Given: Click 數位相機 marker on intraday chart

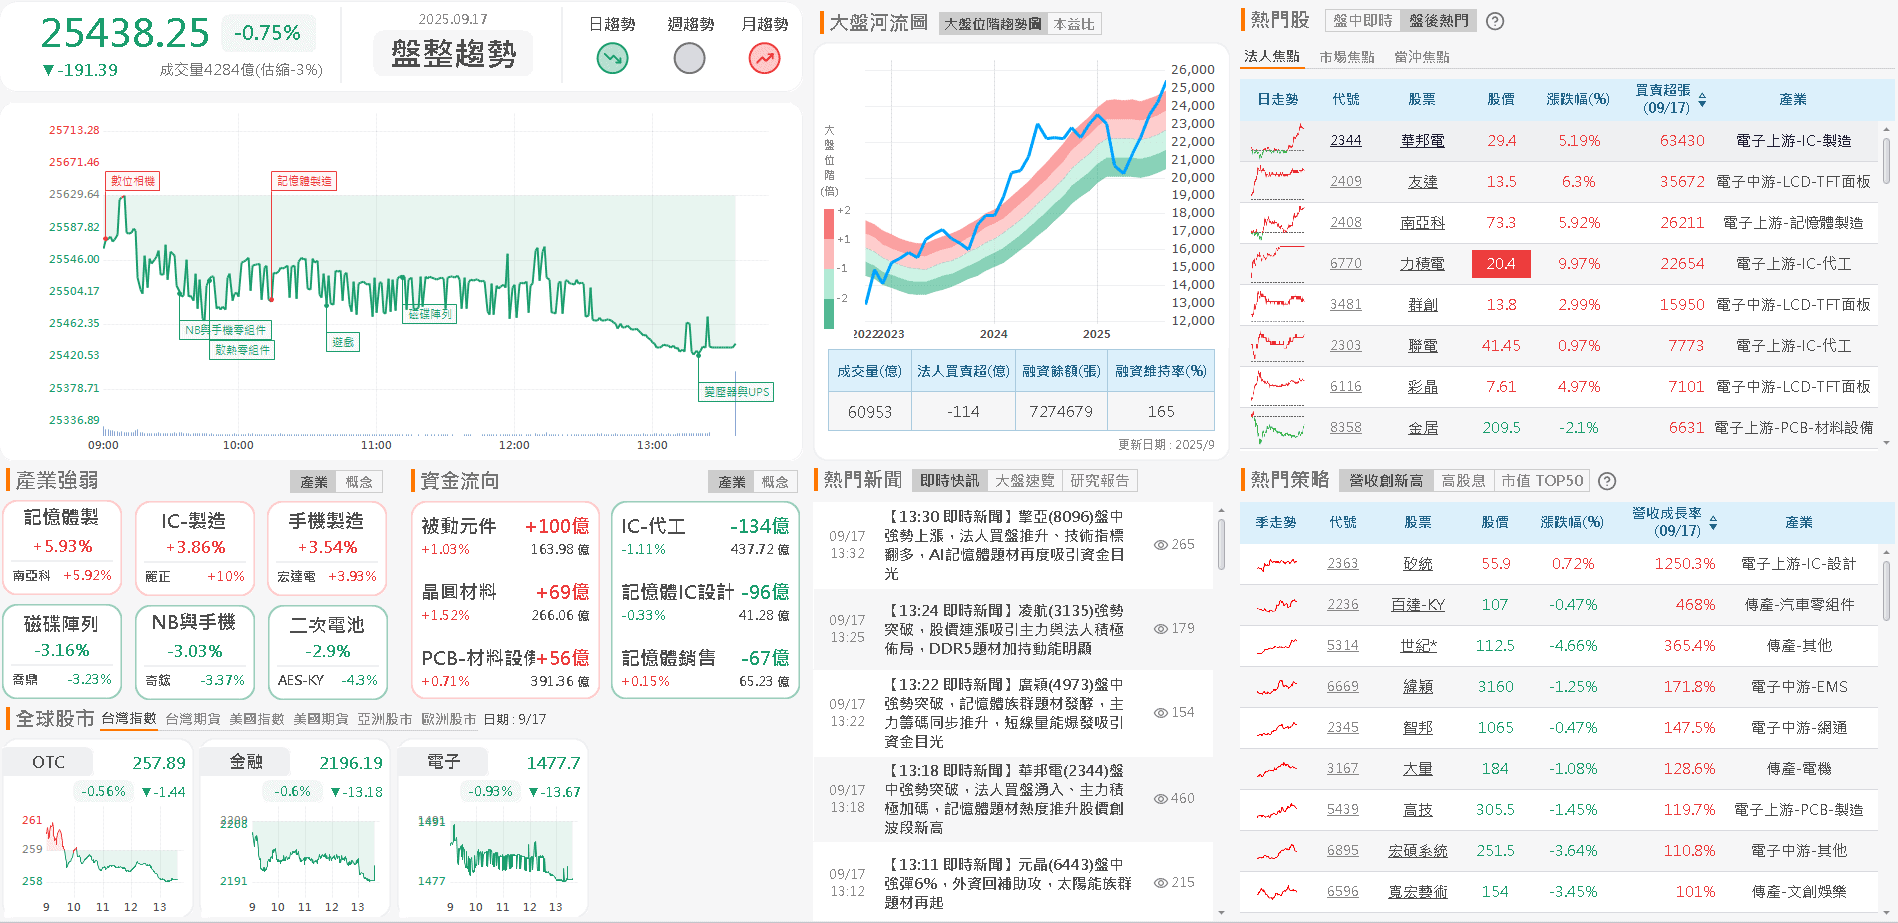Looking at the screenshot, I should [x=132, y=181].
